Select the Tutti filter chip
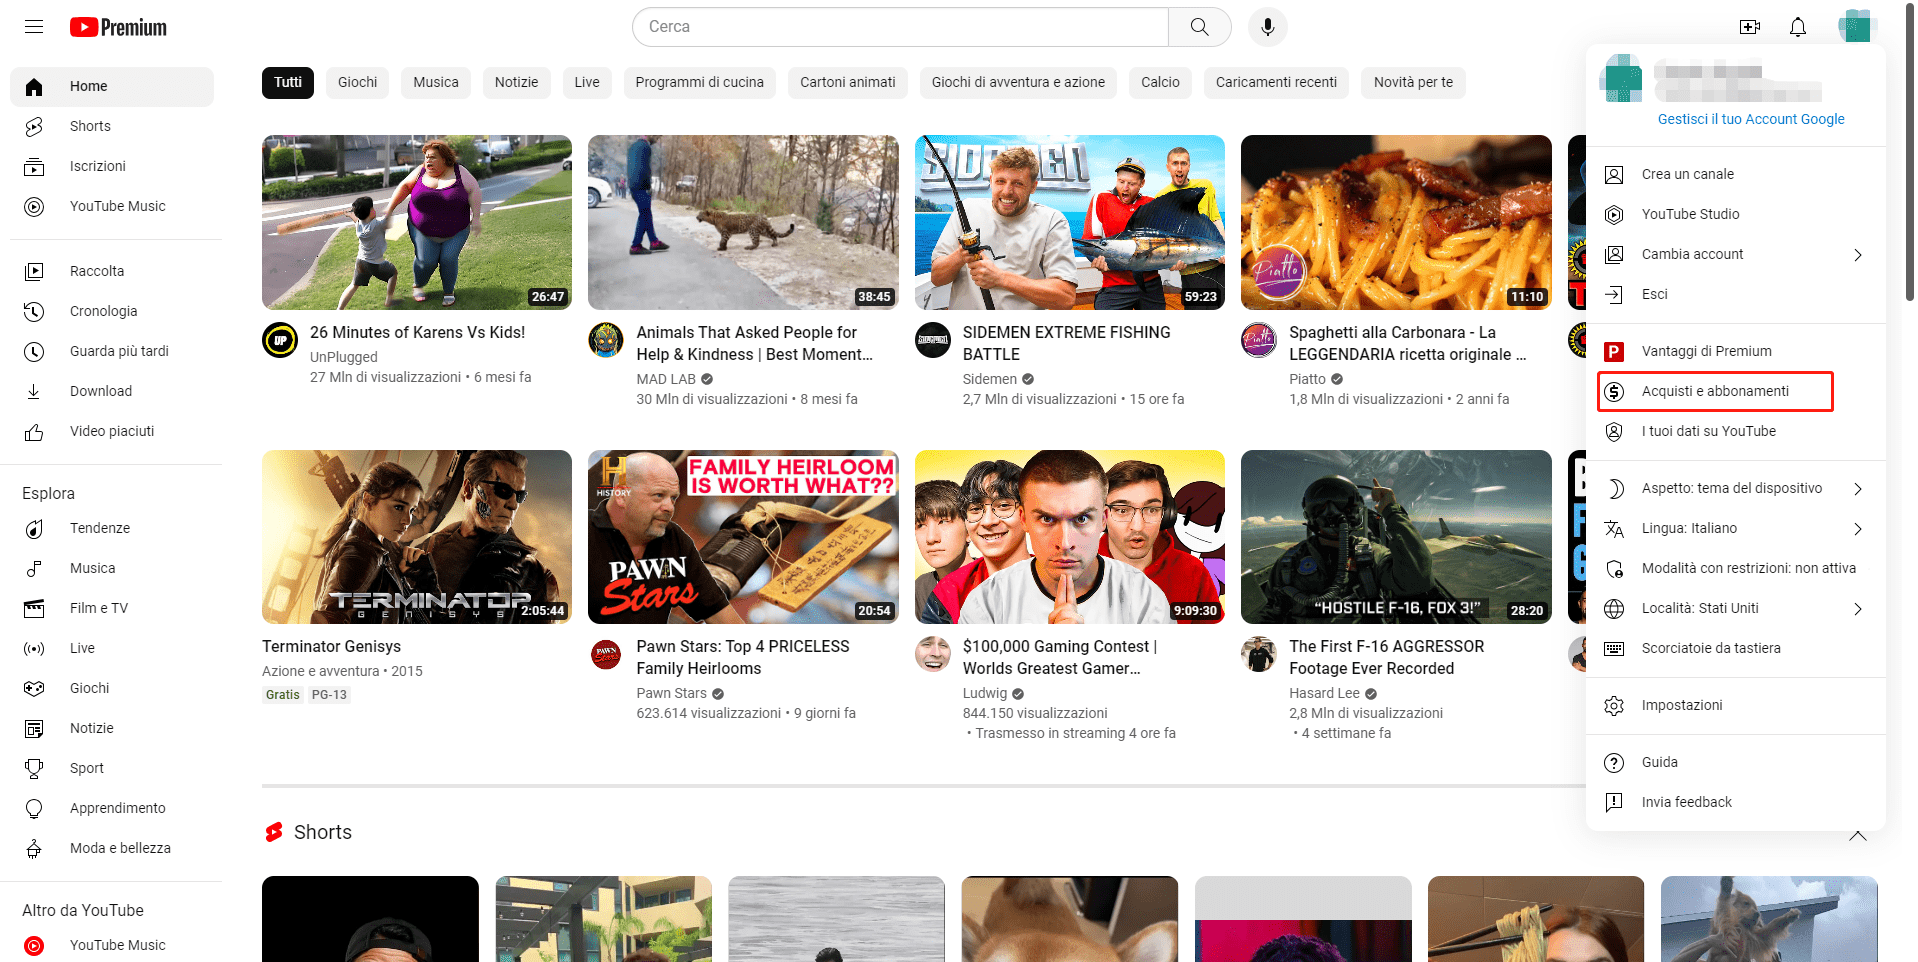This screenshot has height=962, width=1918. [288, 82]
